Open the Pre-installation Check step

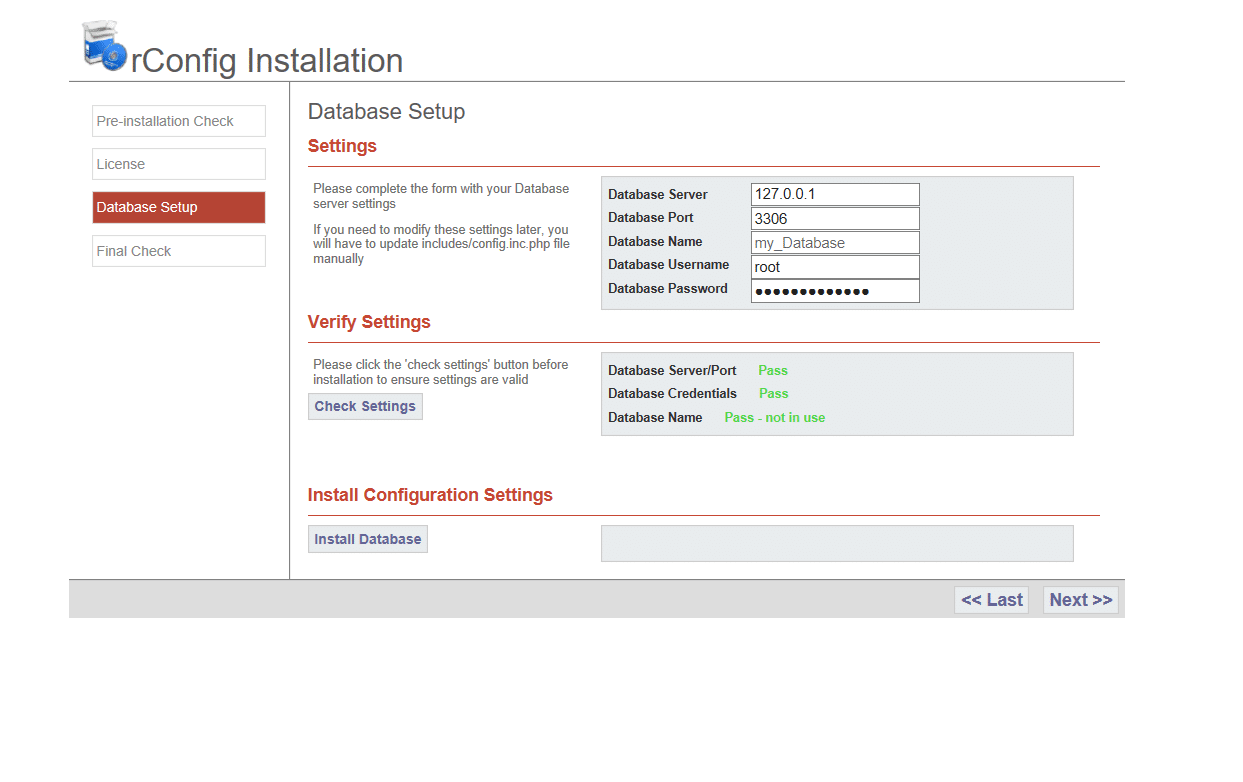179,121
